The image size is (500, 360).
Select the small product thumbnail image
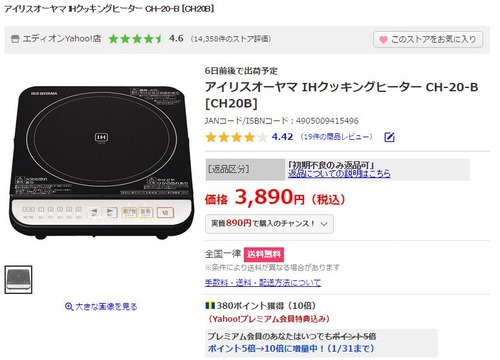point(18,280)
